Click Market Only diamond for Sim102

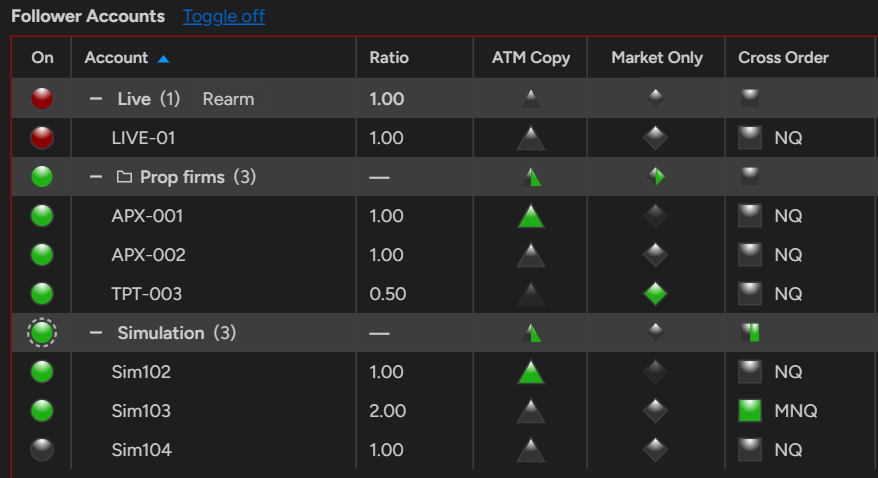655,372
